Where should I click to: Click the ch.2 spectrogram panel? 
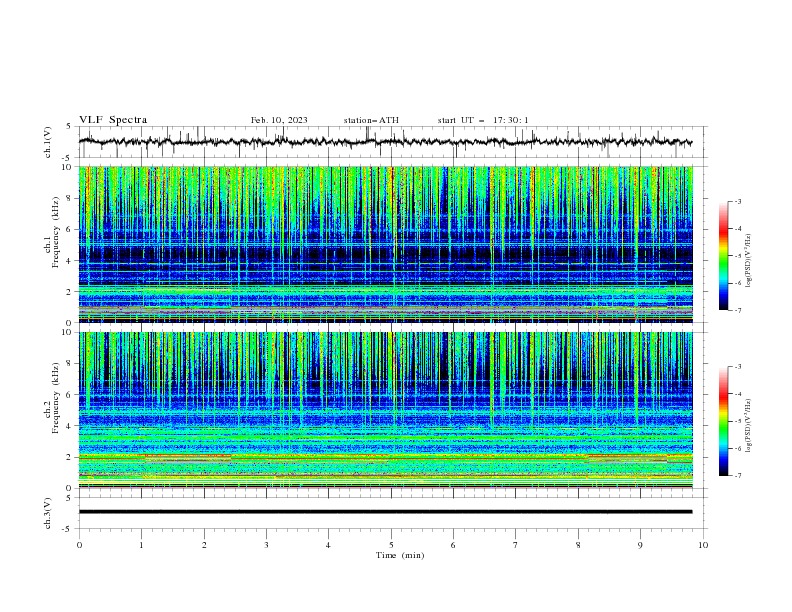pos(385,410)
